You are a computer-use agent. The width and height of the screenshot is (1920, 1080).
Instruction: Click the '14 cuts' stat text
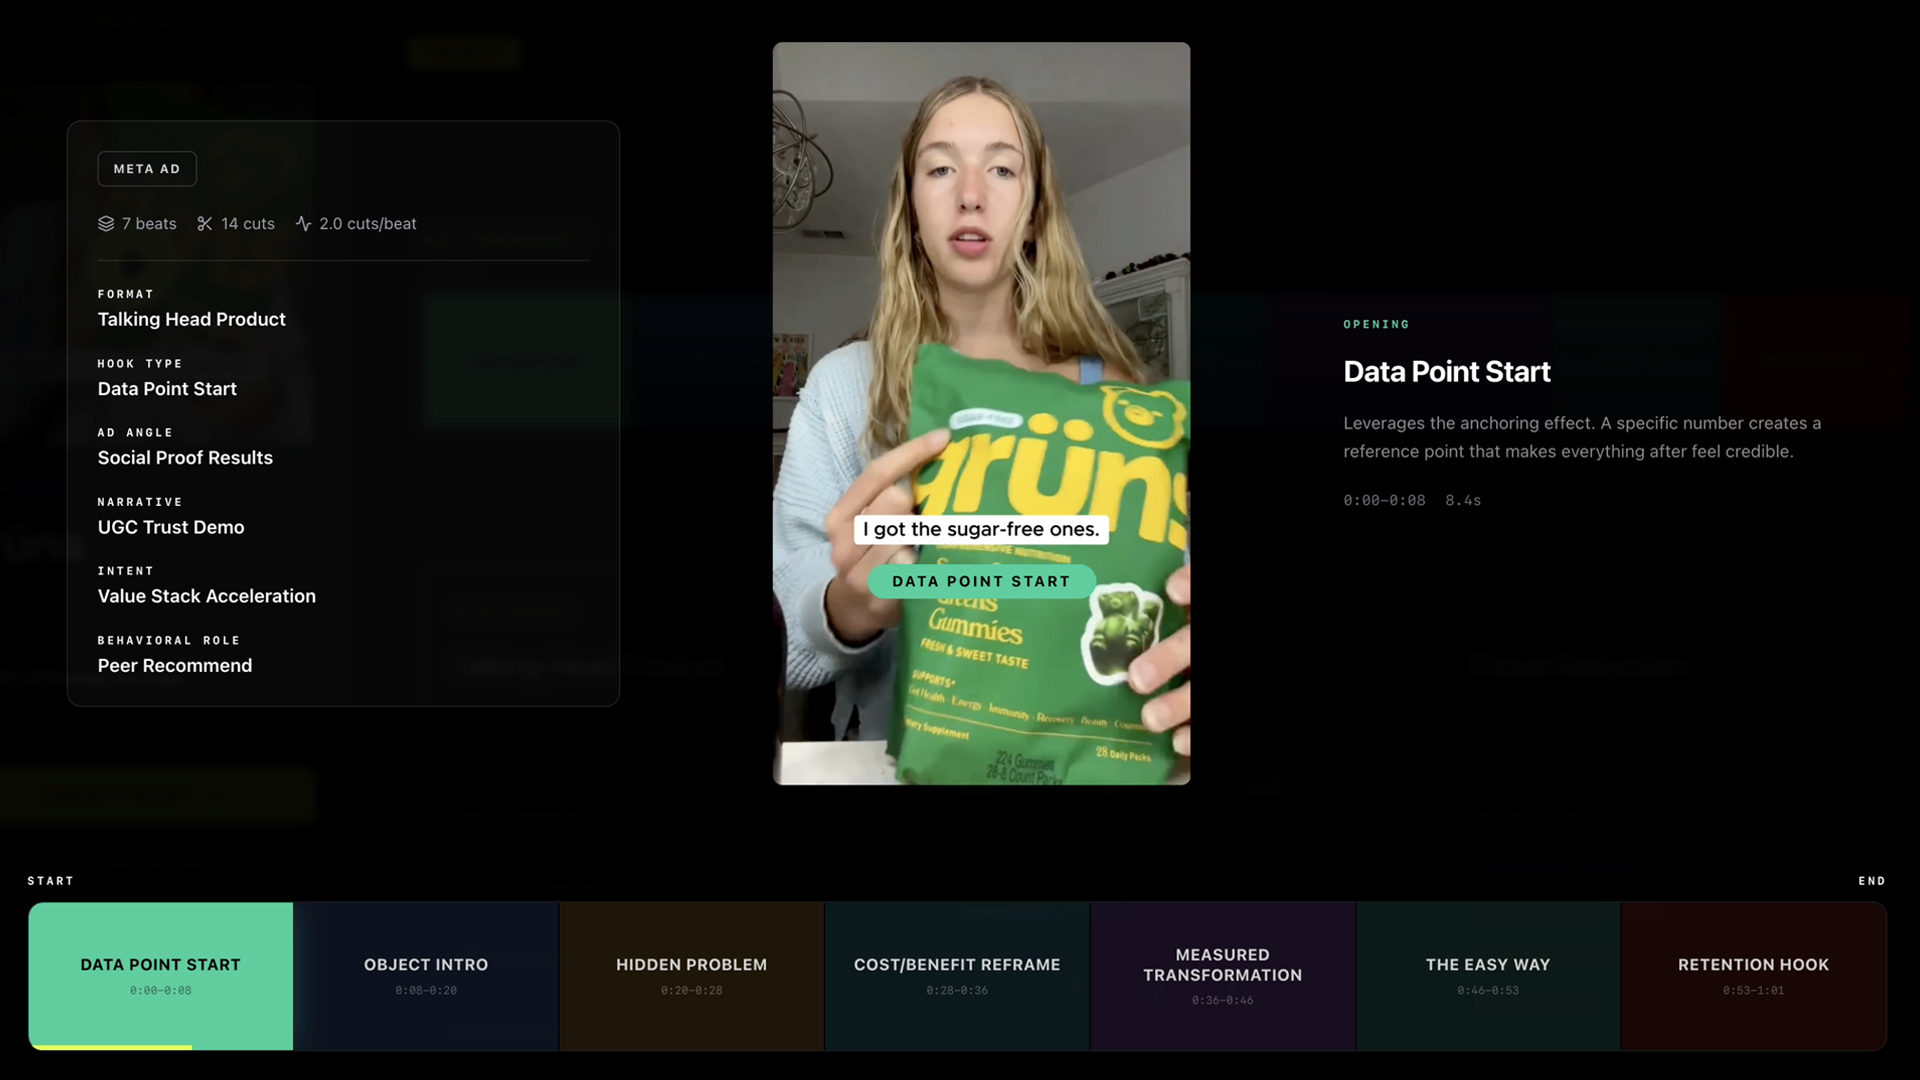coord(248,224)
